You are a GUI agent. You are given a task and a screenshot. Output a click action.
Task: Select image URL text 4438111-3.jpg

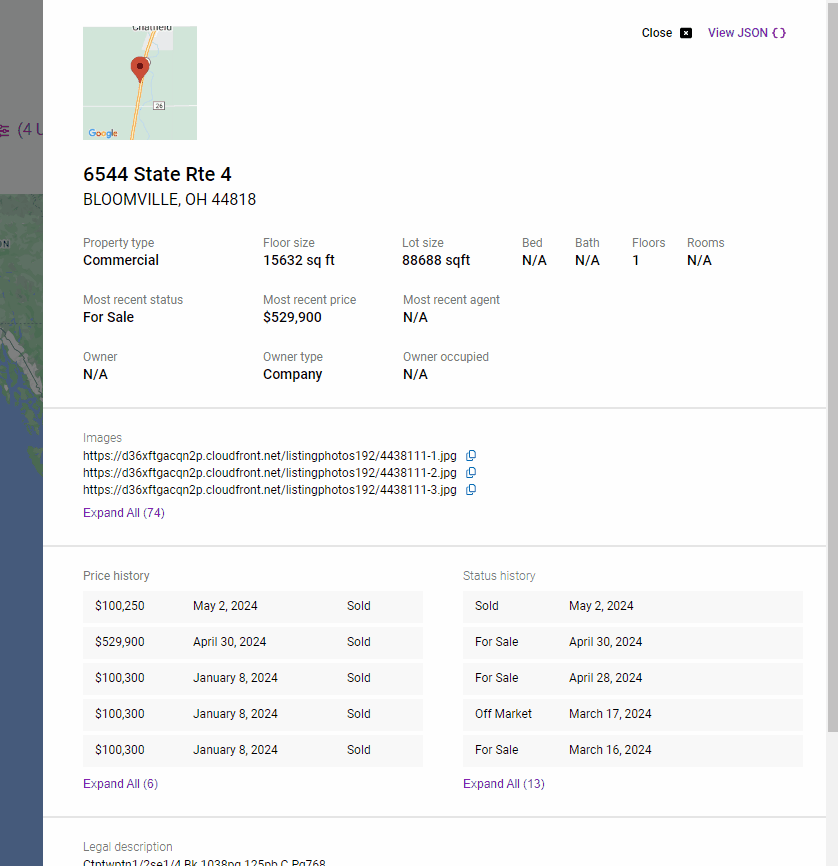(x=270, y=490)
